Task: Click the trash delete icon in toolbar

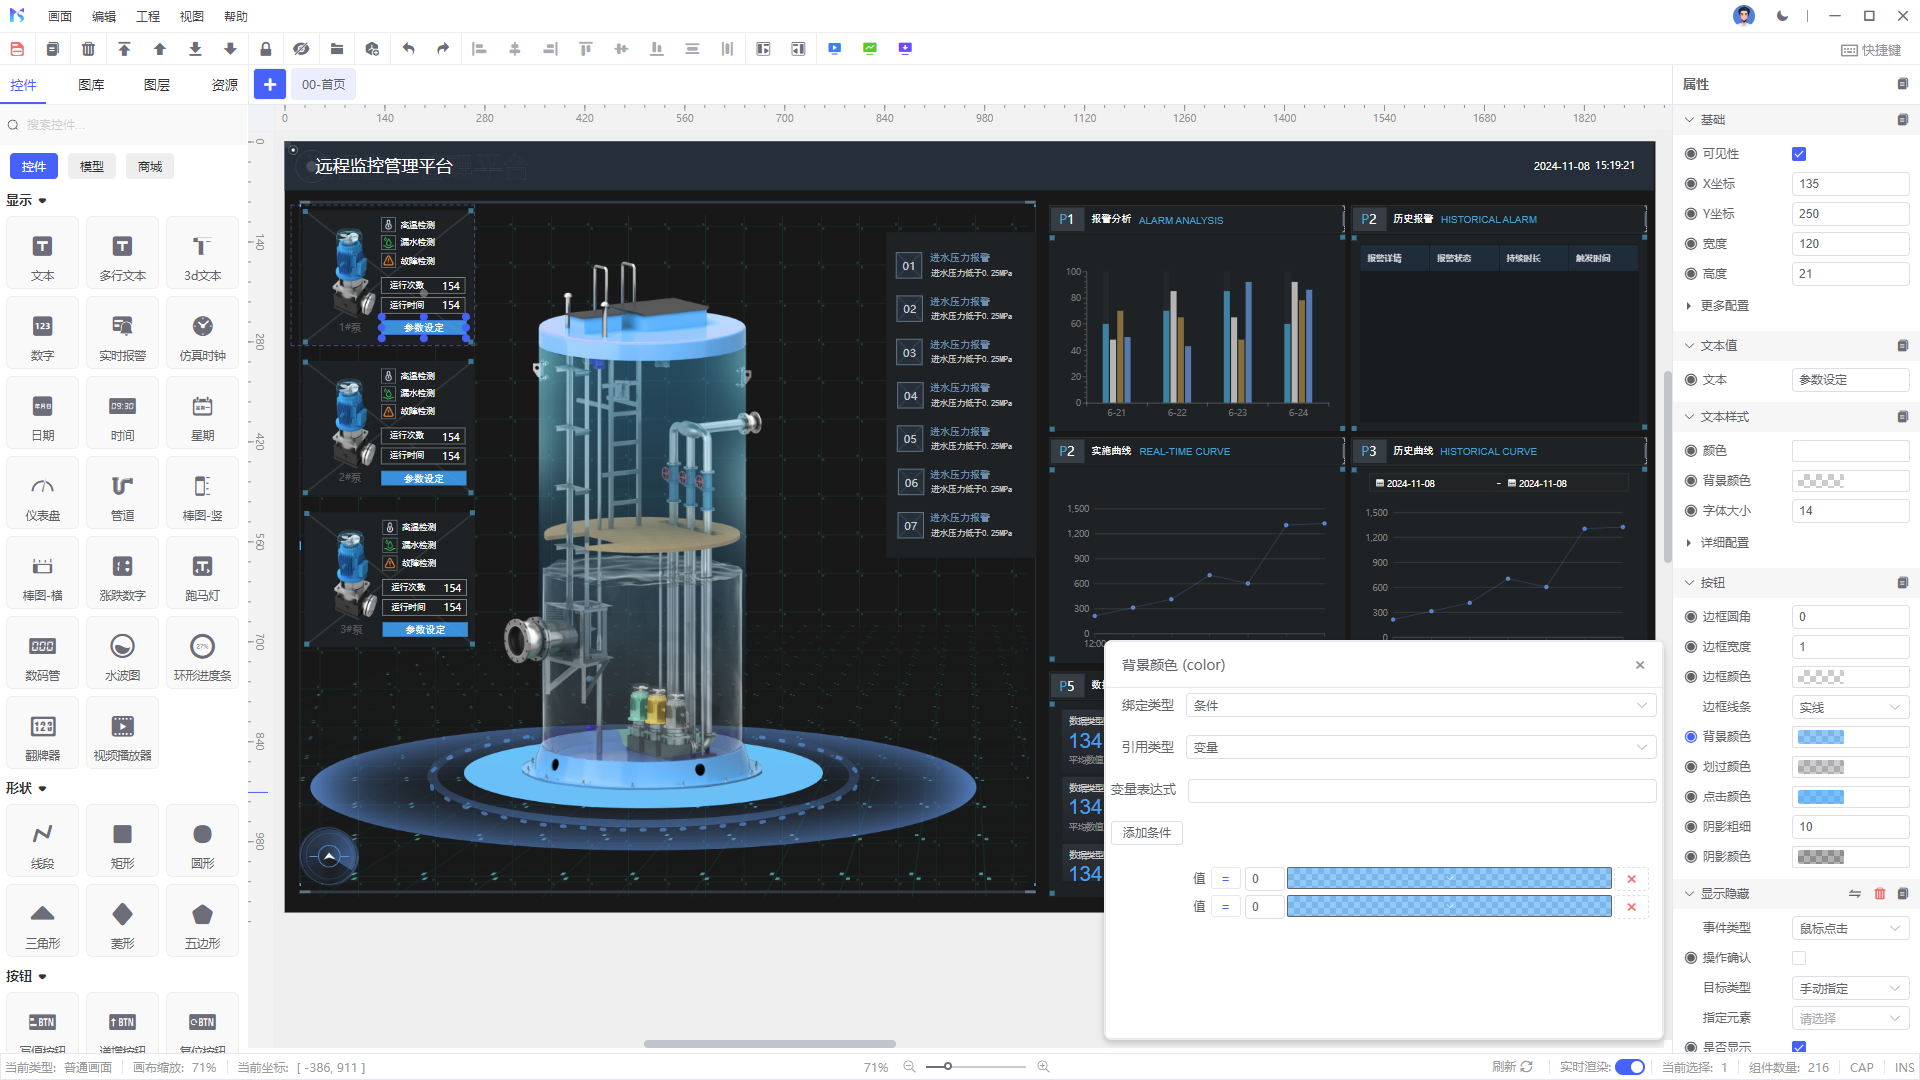Action: pyautogui.click(x=88, y=49)
